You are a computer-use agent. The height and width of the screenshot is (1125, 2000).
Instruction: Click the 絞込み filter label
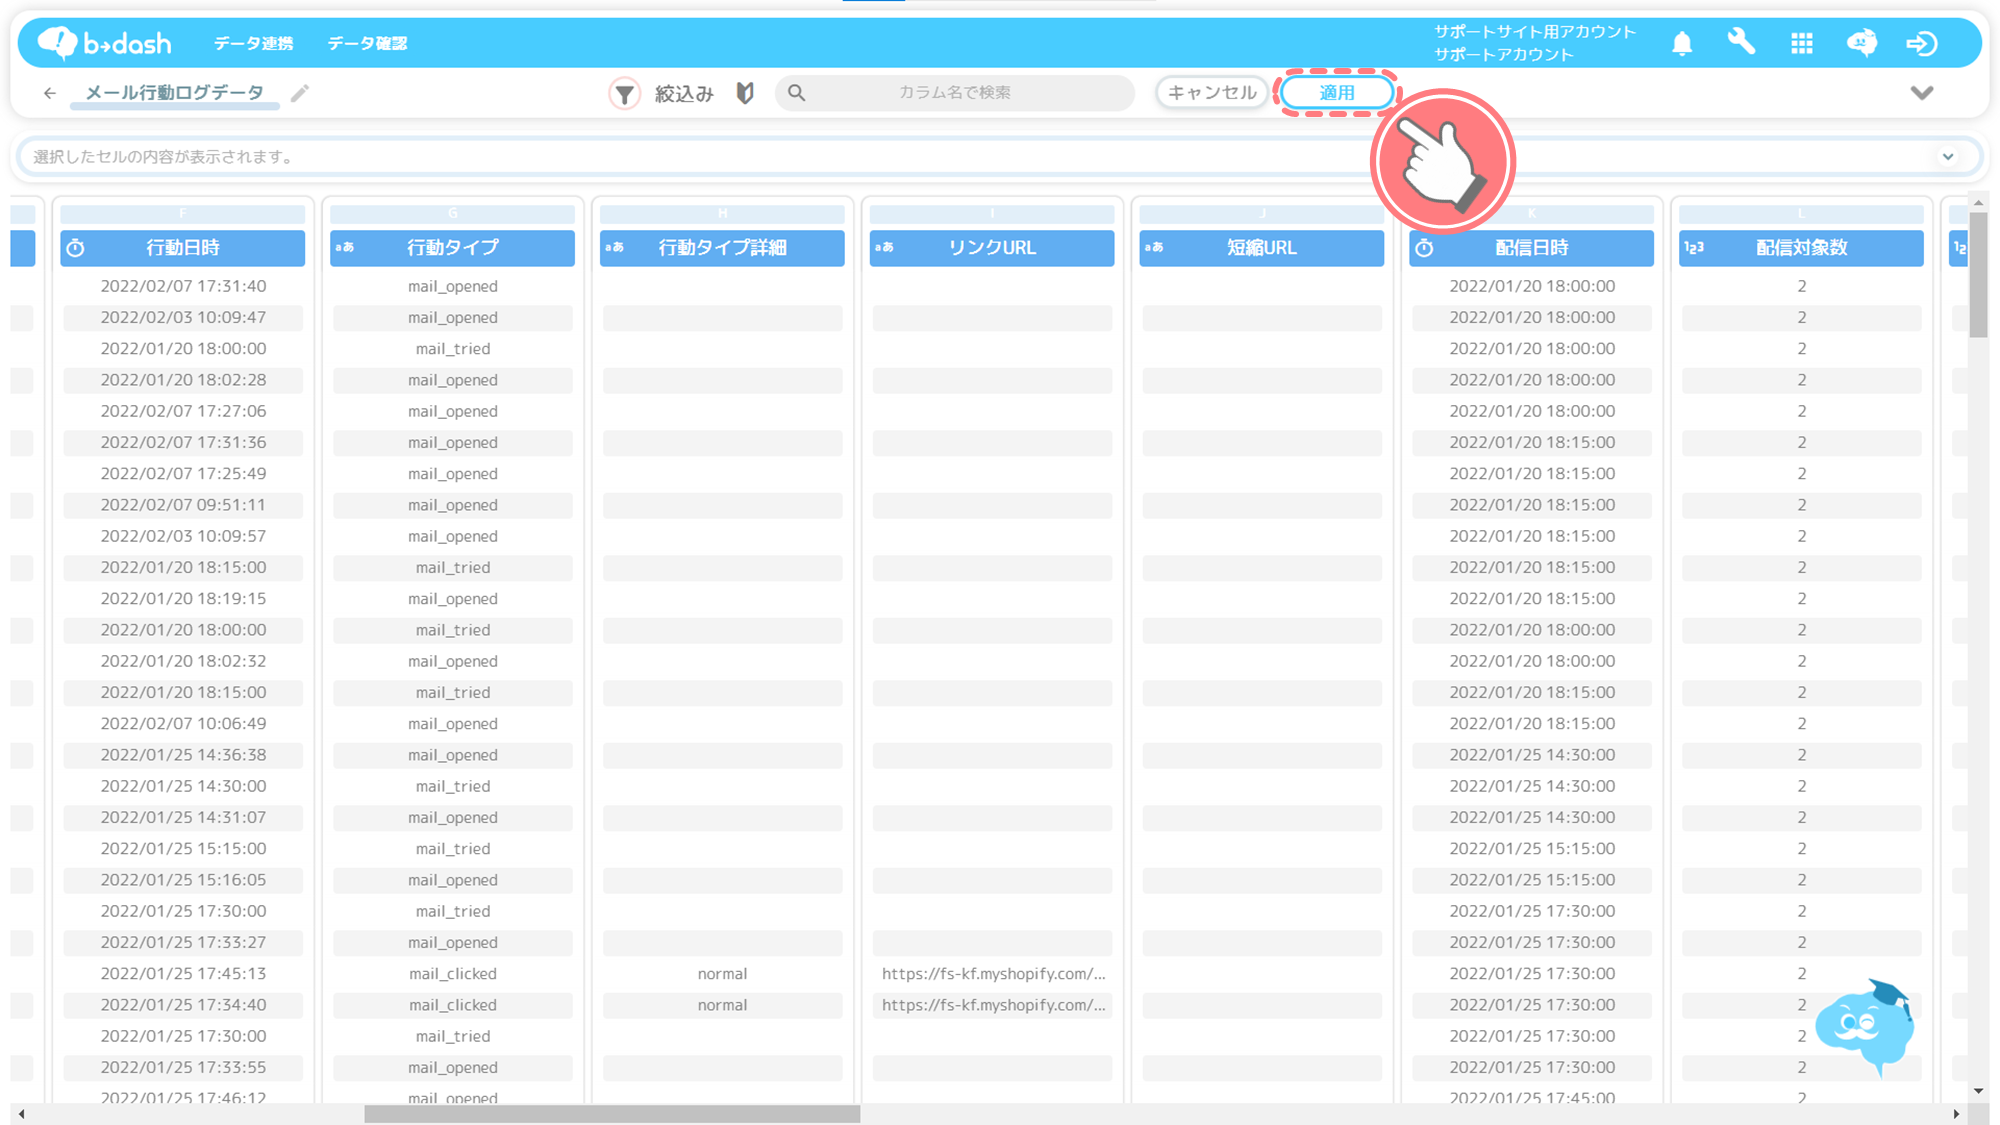click(x=684, y=94)
